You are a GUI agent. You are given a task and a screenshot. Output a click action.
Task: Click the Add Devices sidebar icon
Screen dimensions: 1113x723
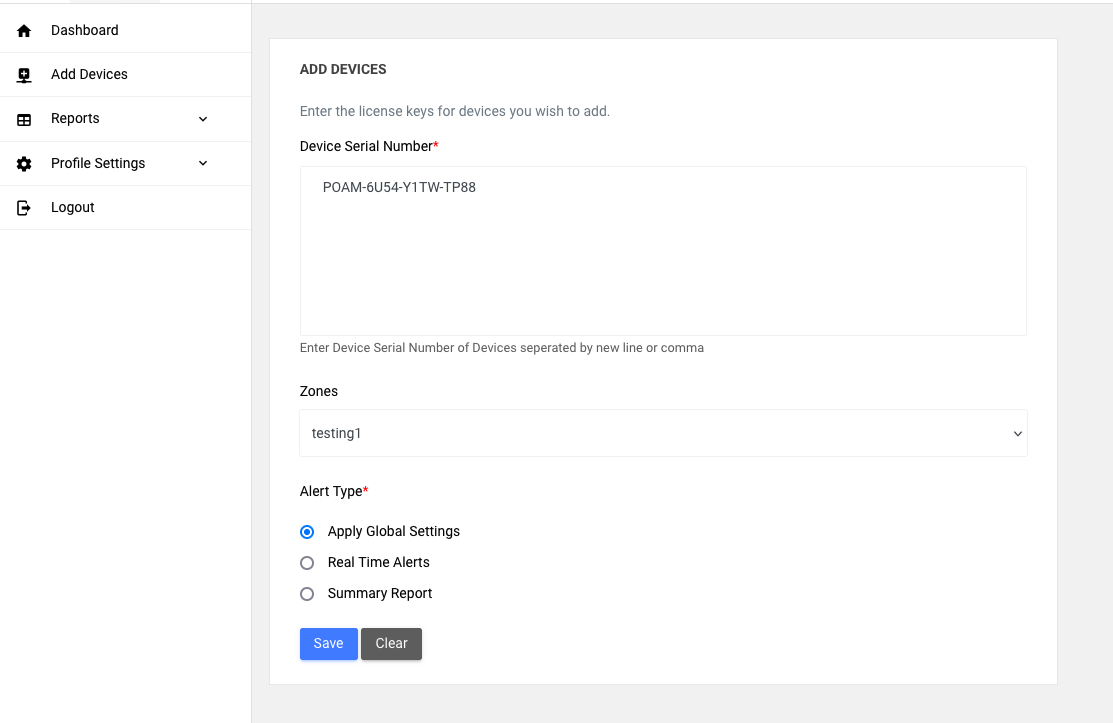point(25,75)
